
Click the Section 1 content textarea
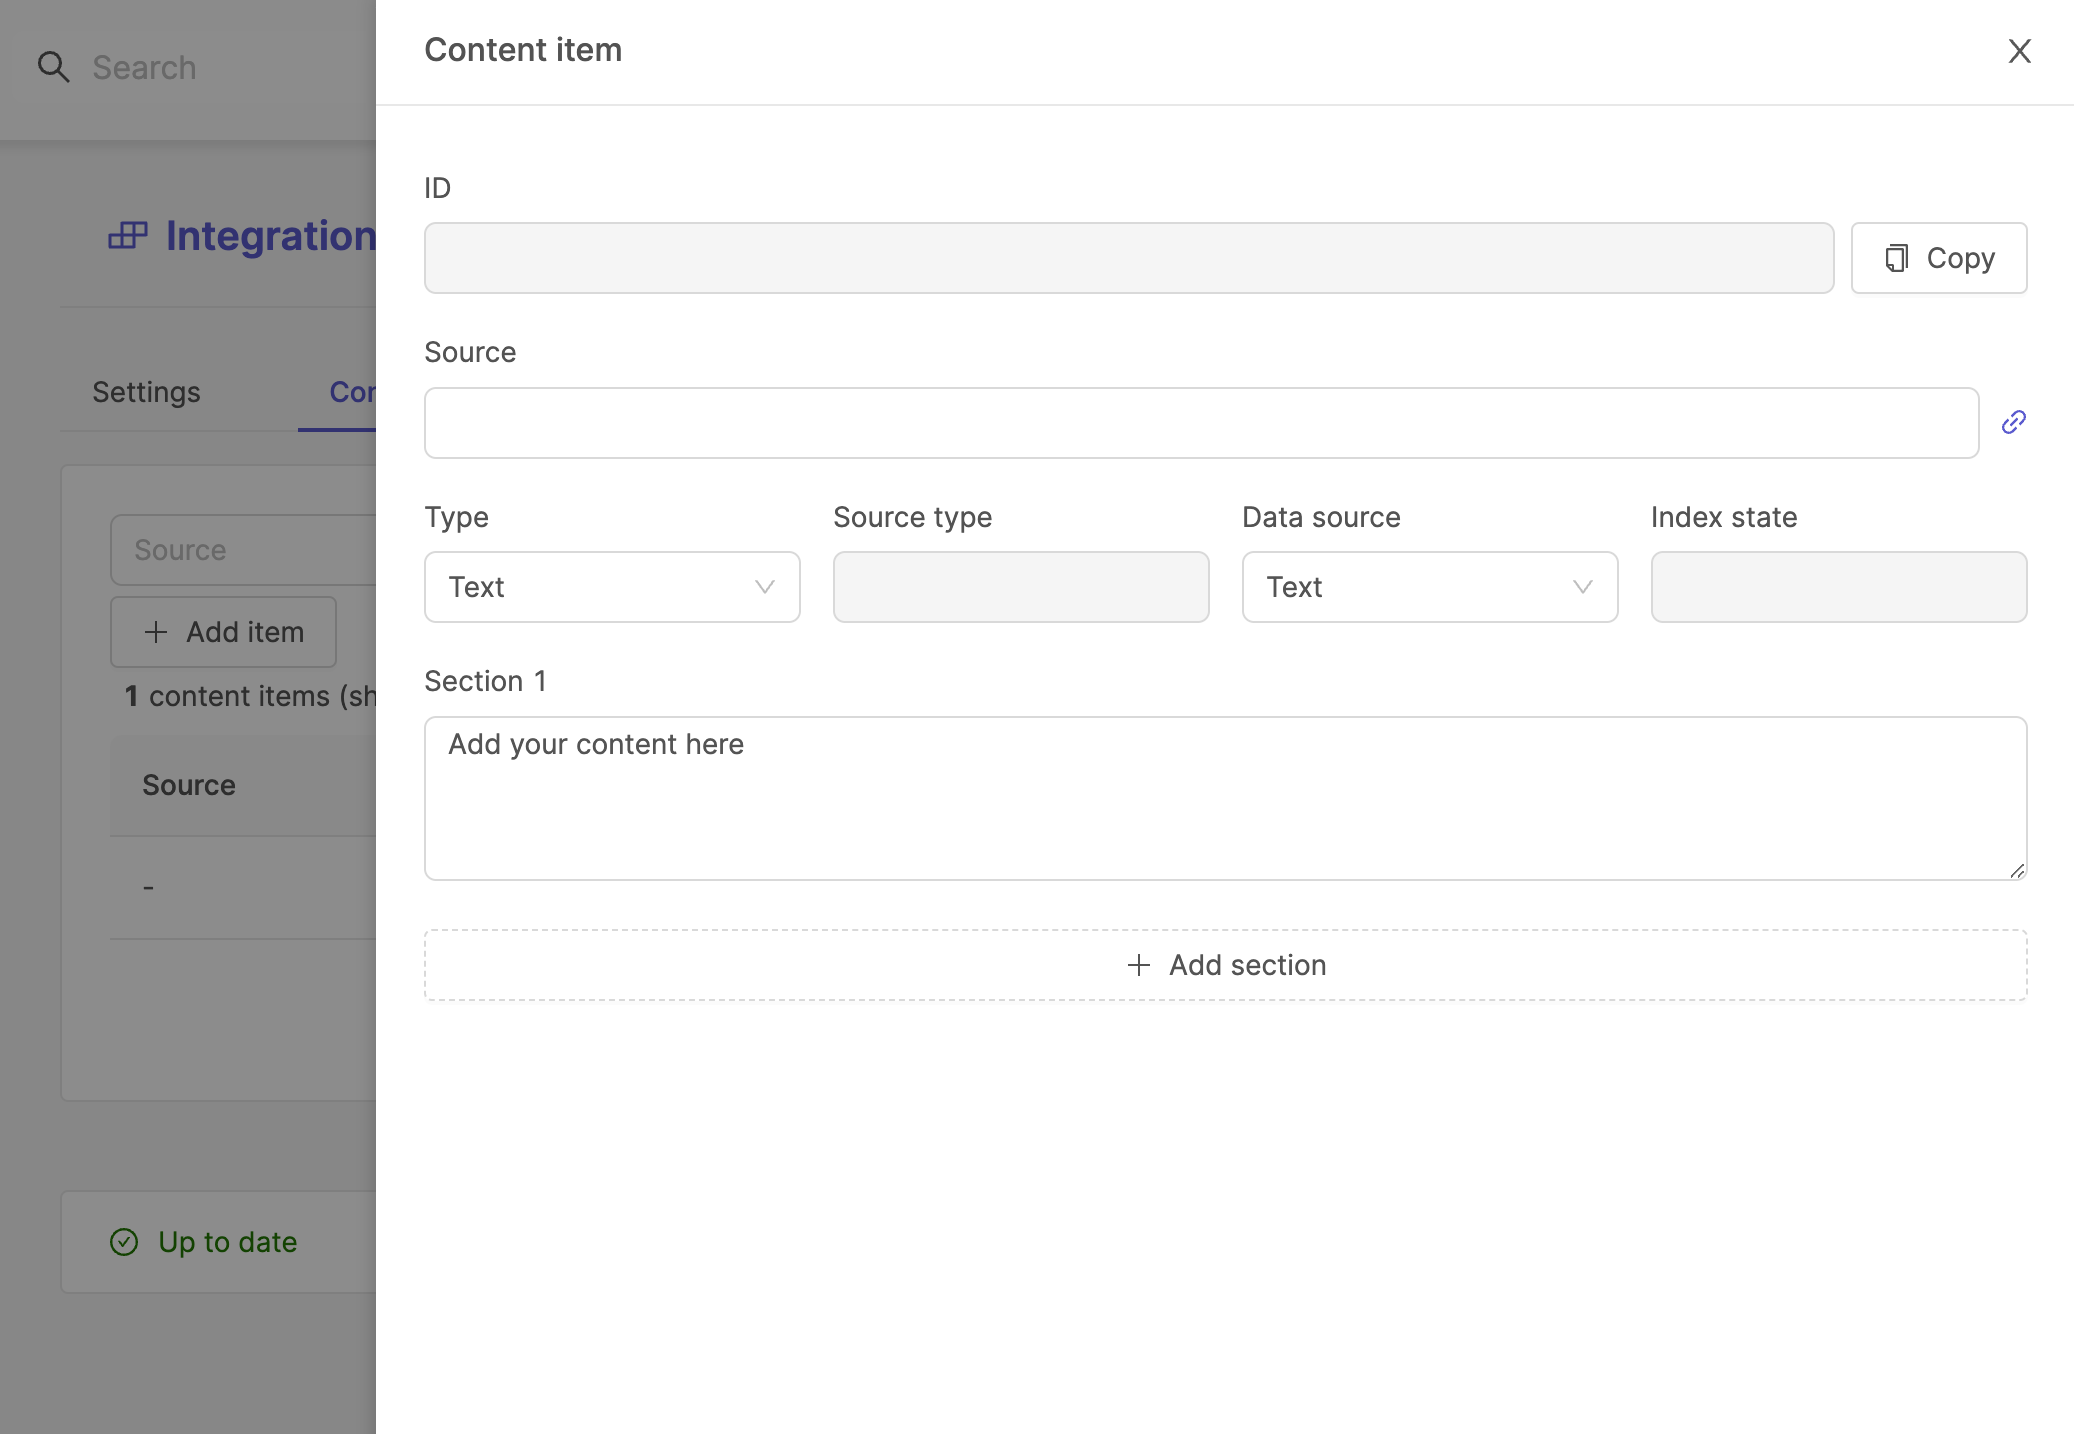point(1225,798)
